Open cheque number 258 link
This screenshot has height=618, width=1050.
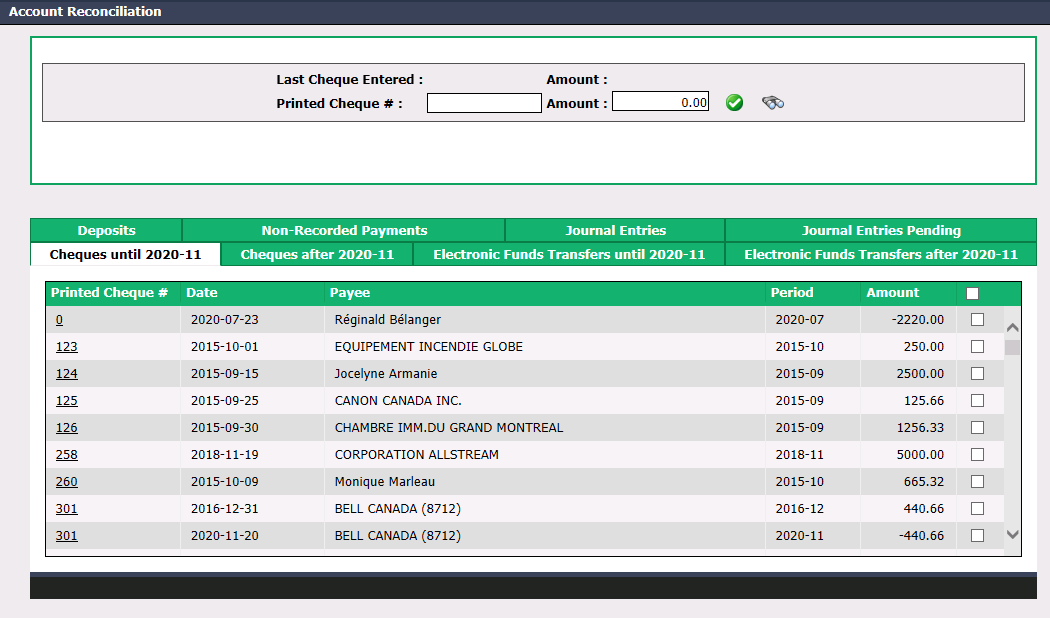coord(66,455)
